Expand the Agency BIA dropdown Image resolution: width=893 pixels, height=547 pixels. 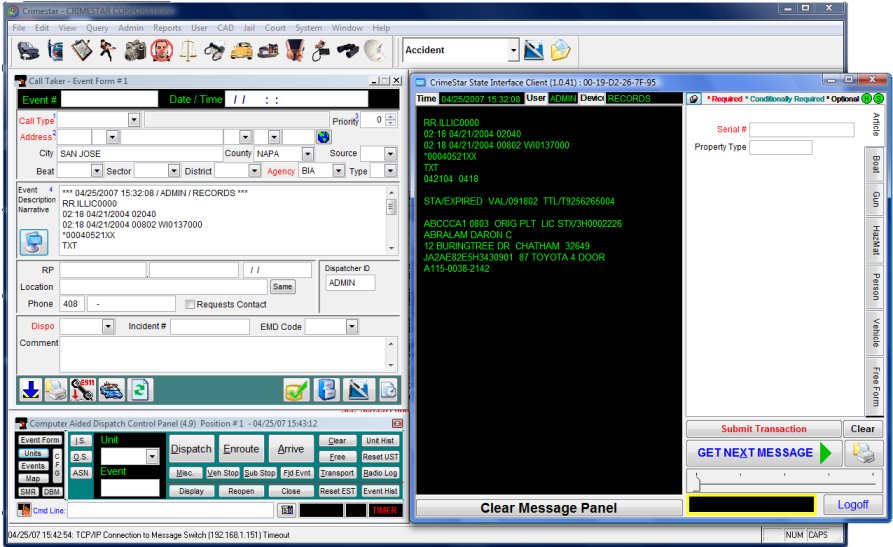point(339,171)
